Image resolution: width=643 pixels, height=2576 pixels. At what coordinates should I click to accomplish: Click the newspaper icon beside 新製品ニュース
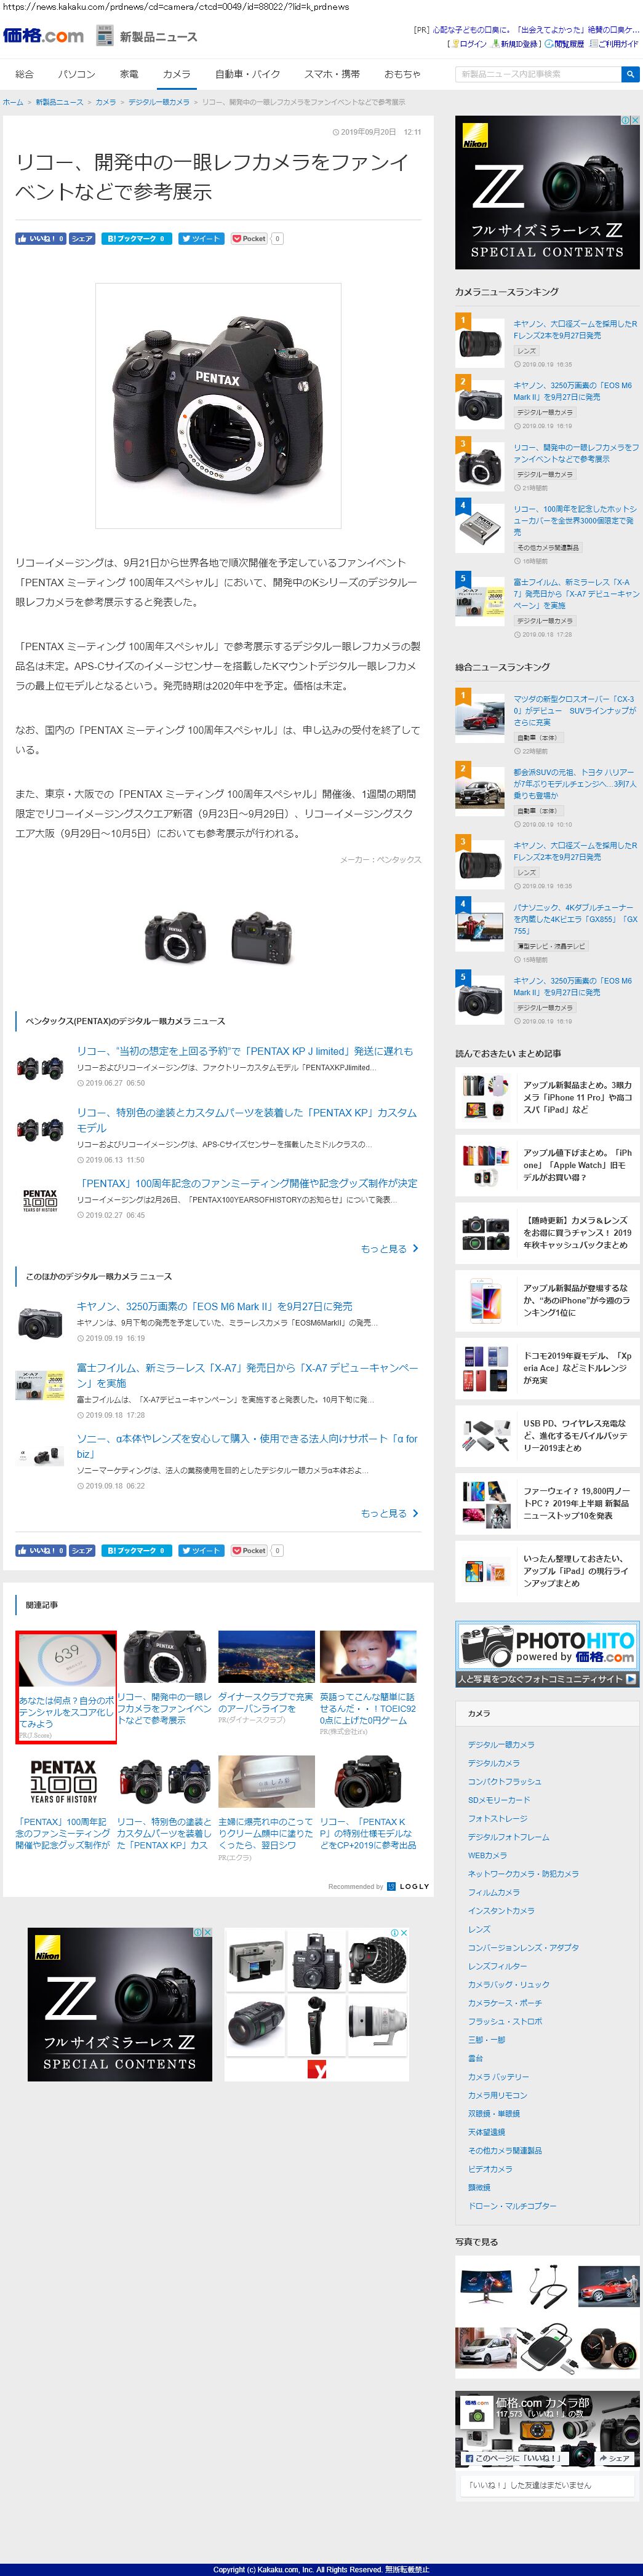(105, 36)
